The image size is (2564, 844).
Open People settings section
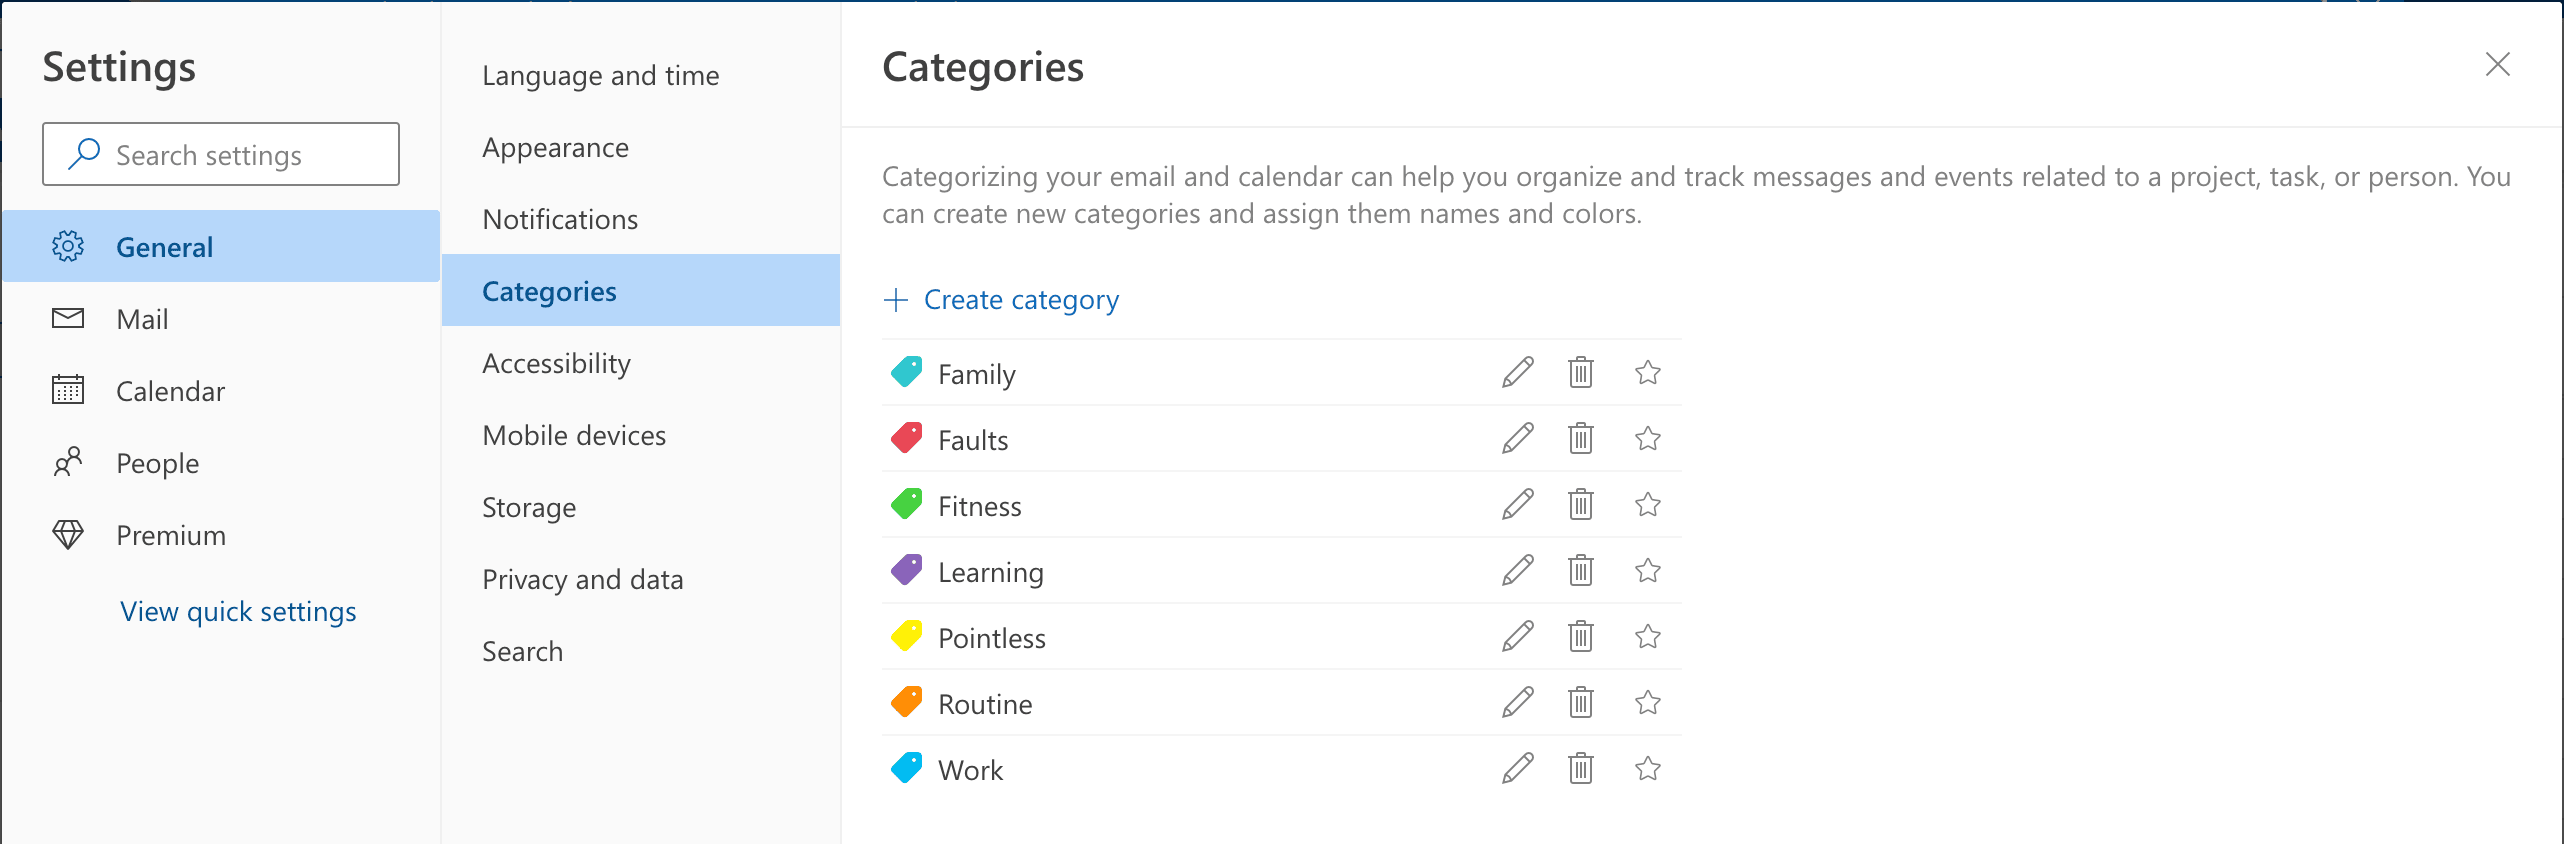click(x=157, y=462)
